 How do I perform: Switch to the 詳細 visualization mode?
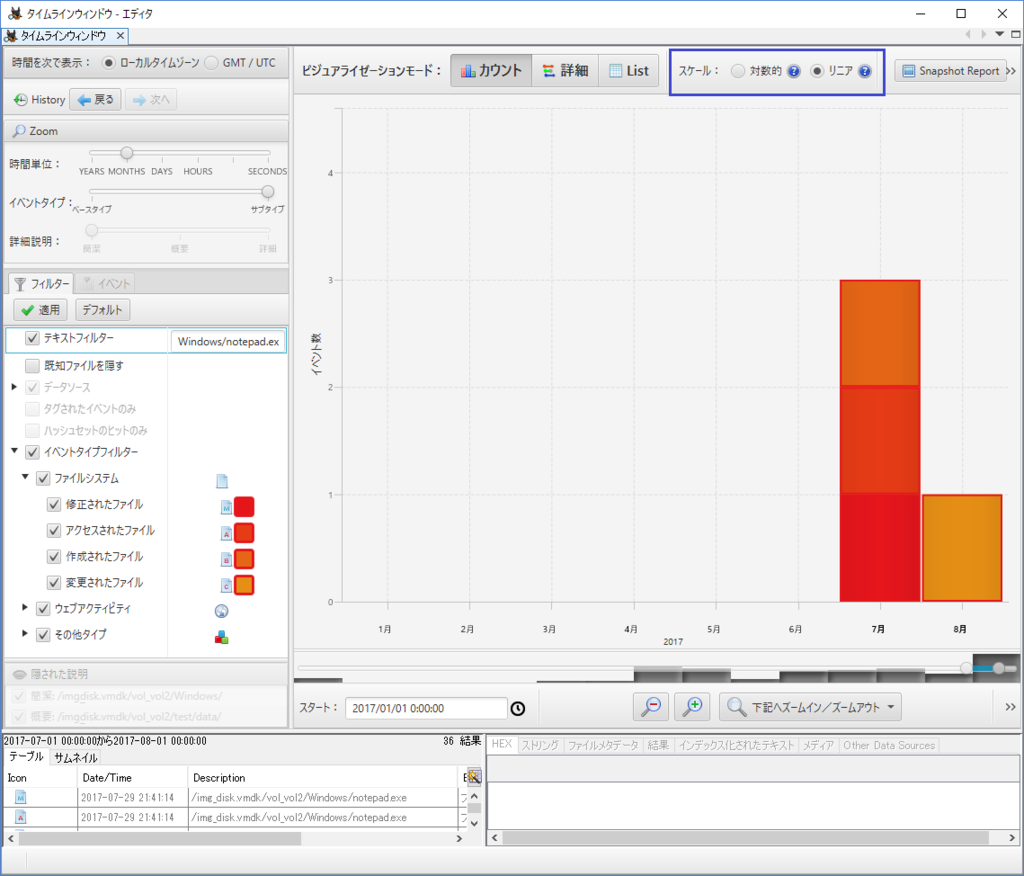[x=566, y=71]
